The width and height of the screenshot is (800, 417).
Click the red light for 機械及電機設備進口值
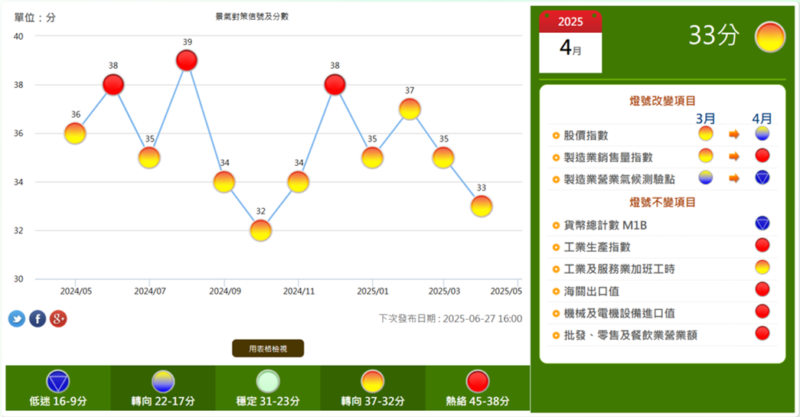click(762, 311)
